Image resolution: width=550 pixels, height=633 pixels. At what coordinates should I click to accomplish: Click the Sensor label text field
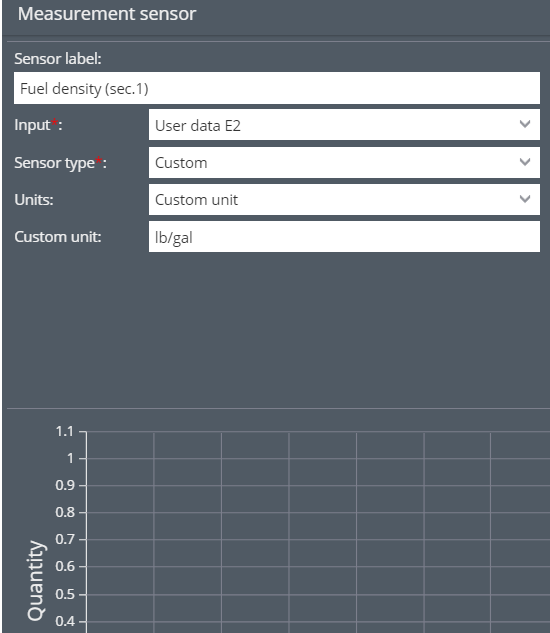click(x=277, y=88)
